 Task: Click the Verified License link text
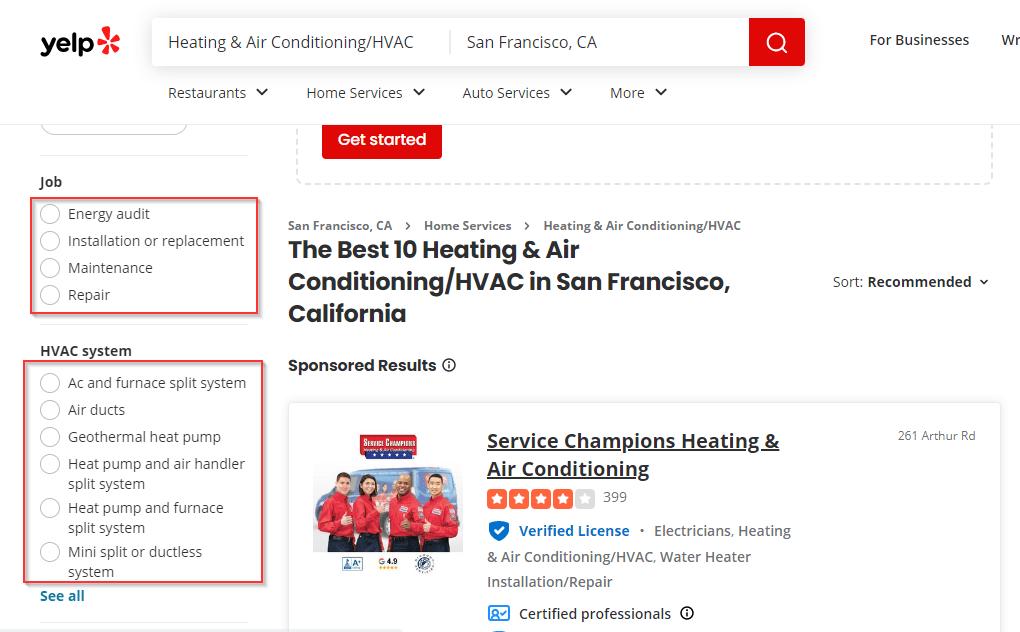tap(574, 531)
